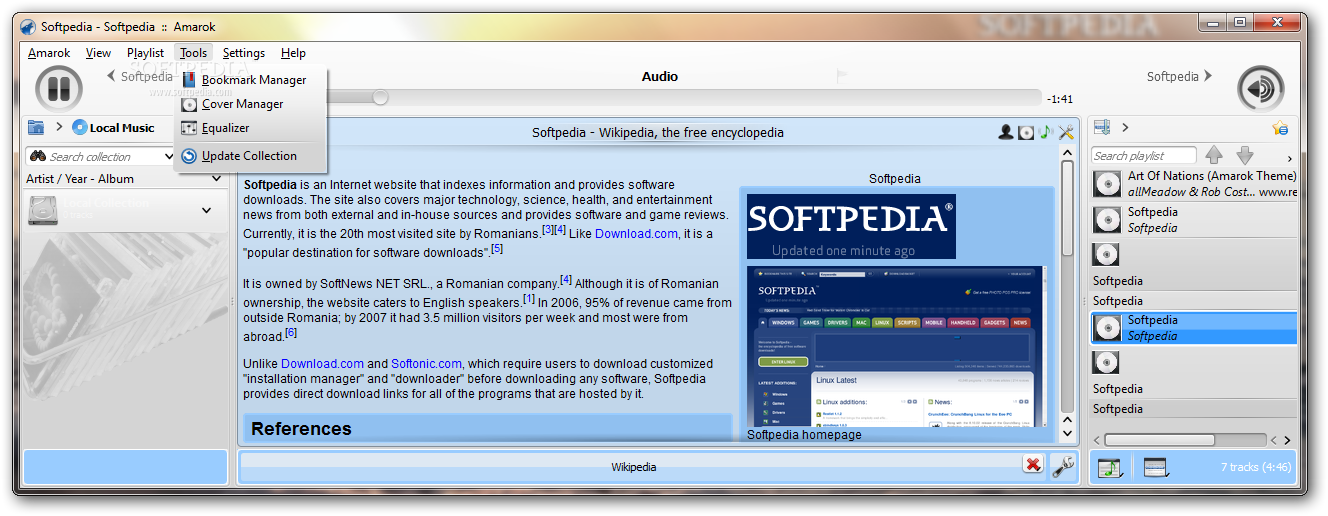Choose Update Collection in Tools menu

pos(250,156)
